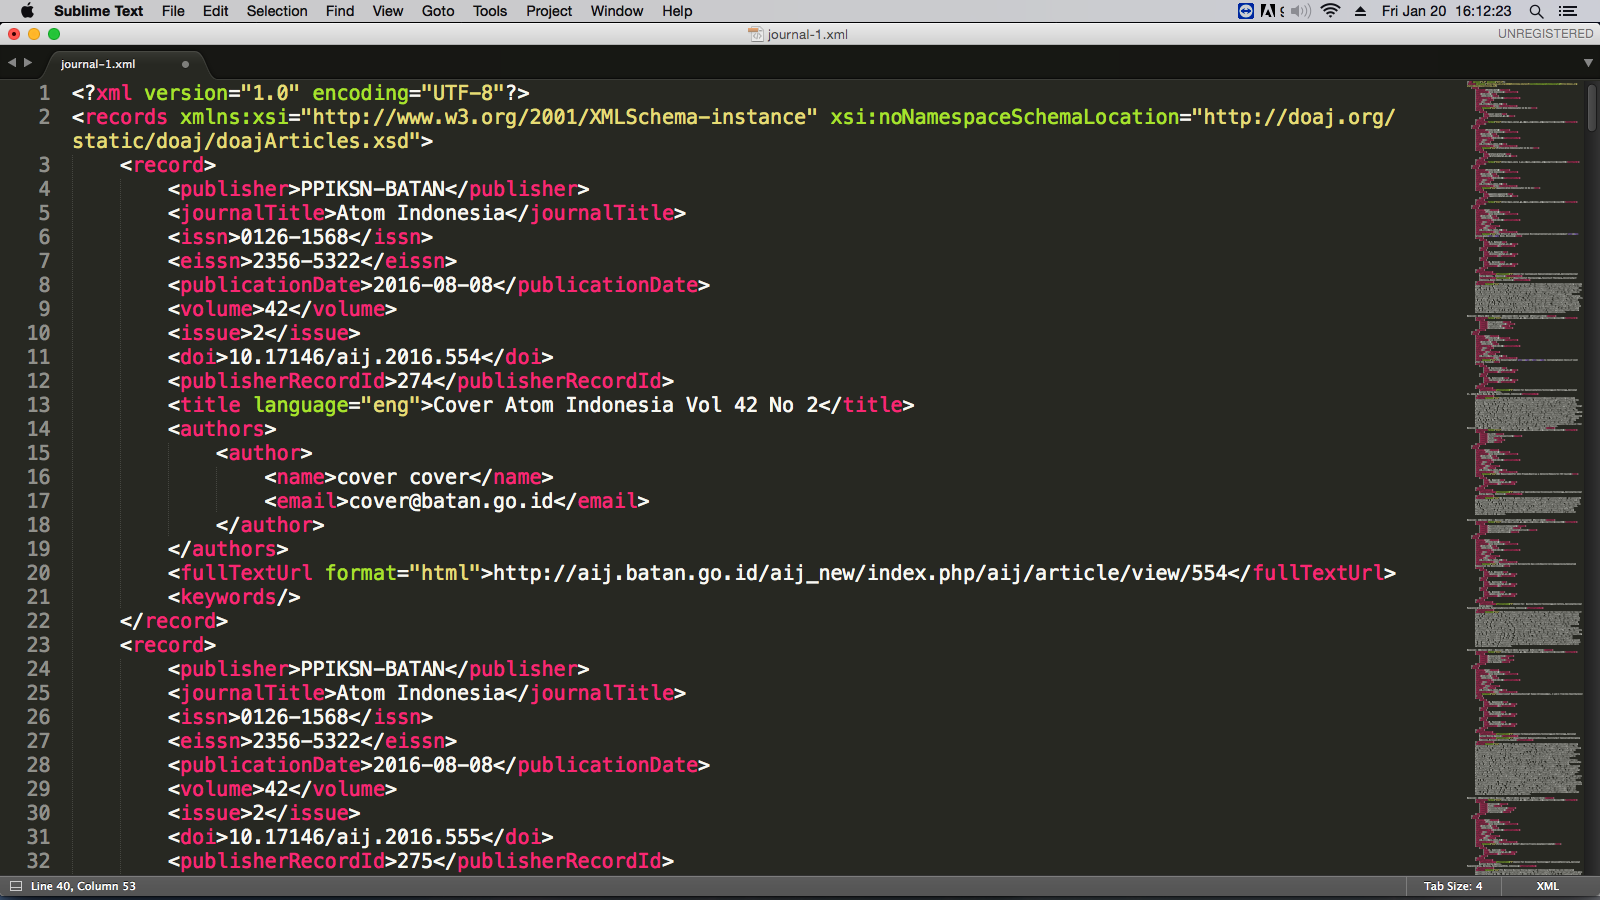This screenshot has height=900, width=1600.
Task: Open the Tab Size: 4 selector
Action: point(1453,886)
